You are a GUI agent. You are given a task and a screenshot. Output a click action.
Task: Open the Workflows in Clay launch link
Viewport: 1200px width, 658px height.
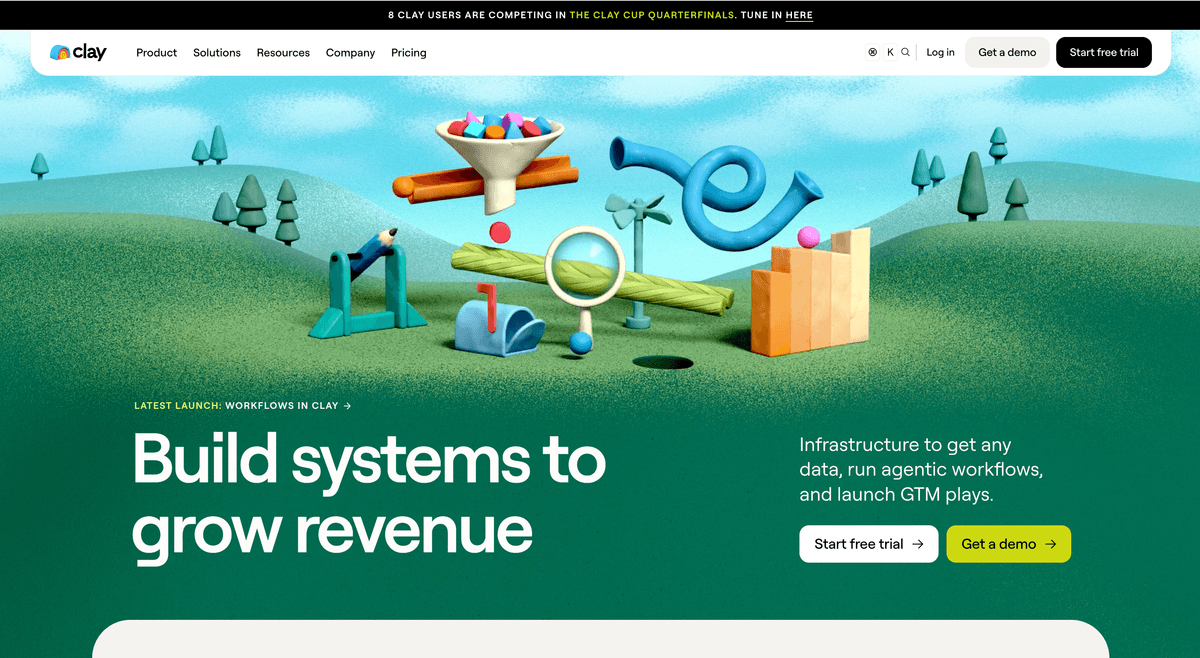pos(243,406)
